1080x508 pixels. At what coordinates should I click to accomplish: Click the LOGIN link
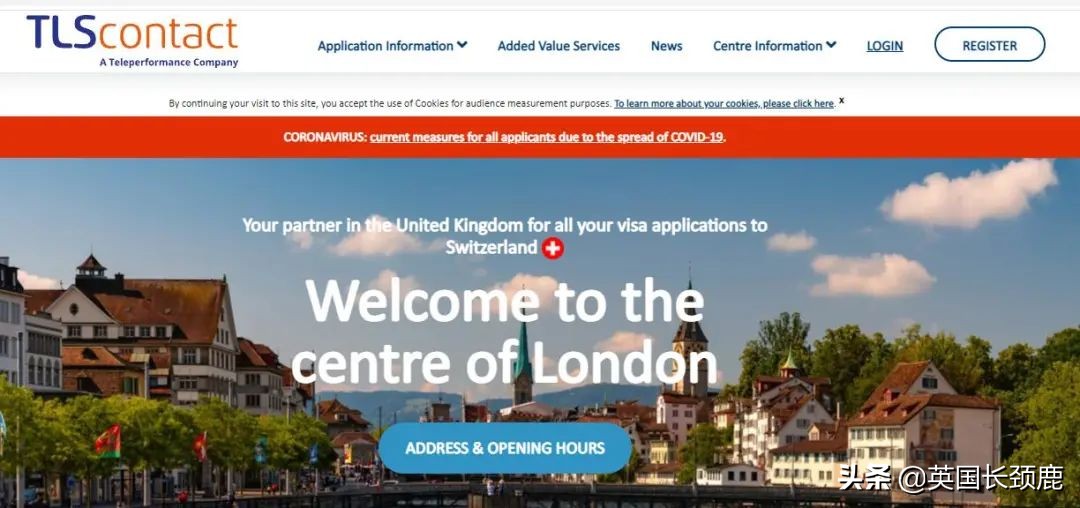[x=884, y=46]
